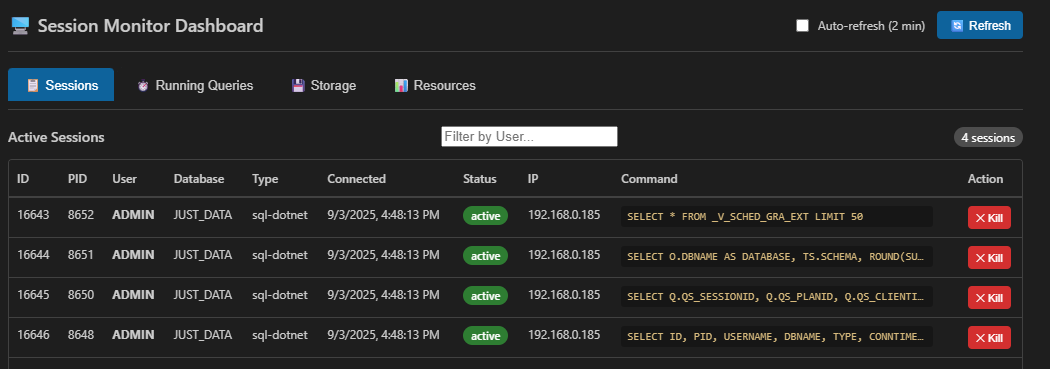Focus the Filter by User input field
This screenshot has height=369, width=1050.
coord(529,137)
